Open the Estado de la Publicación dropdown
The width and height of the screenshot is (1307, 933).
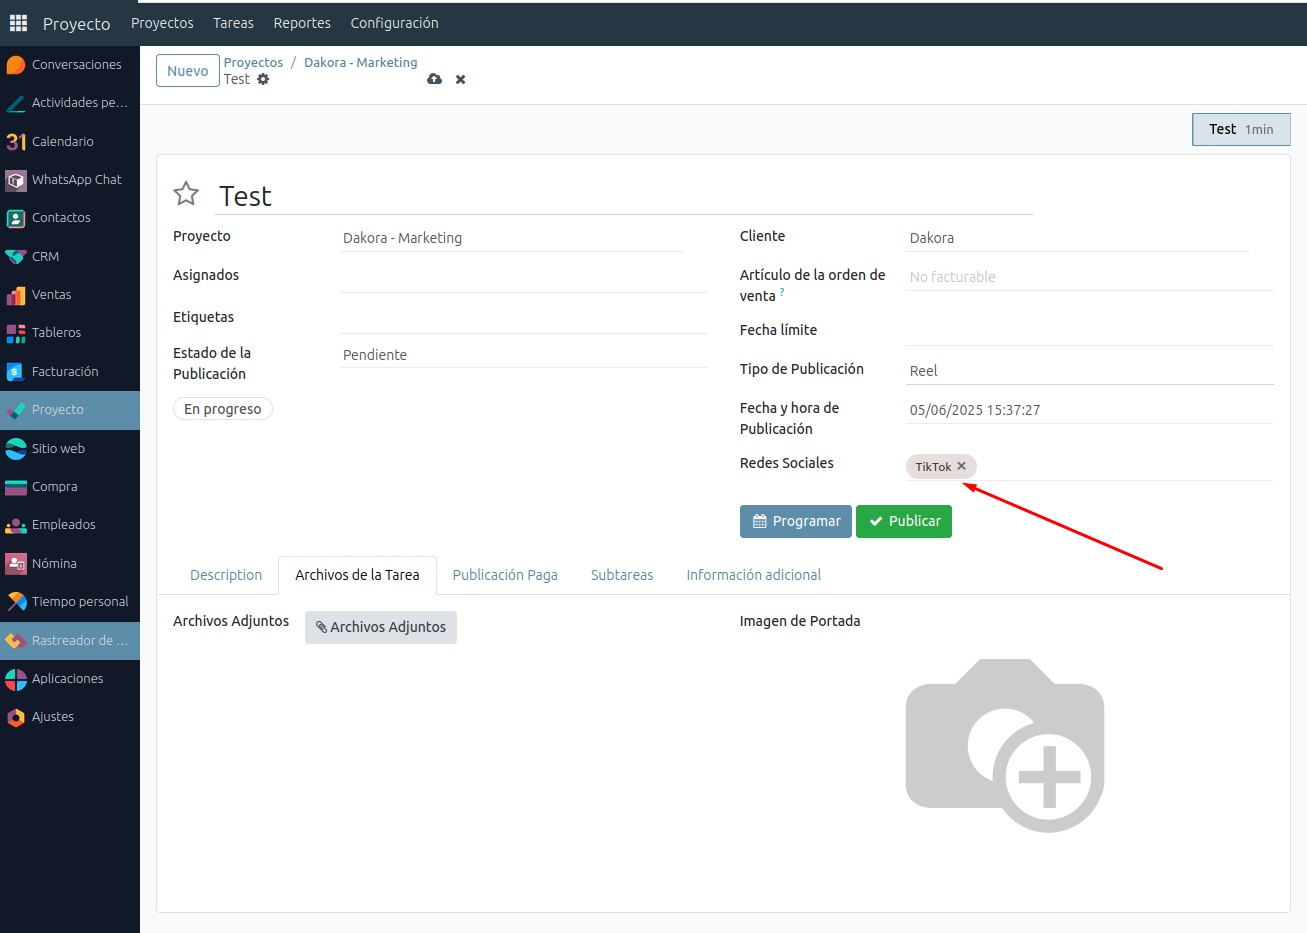[x=522, y=355]
